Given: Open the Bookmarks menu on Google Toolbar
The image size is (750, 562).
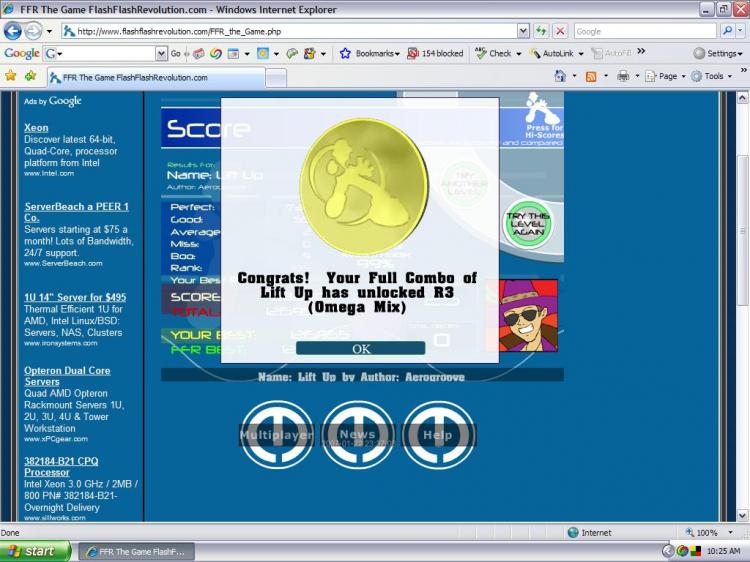Looking at the screenshot, I should (x=377, y=54).
